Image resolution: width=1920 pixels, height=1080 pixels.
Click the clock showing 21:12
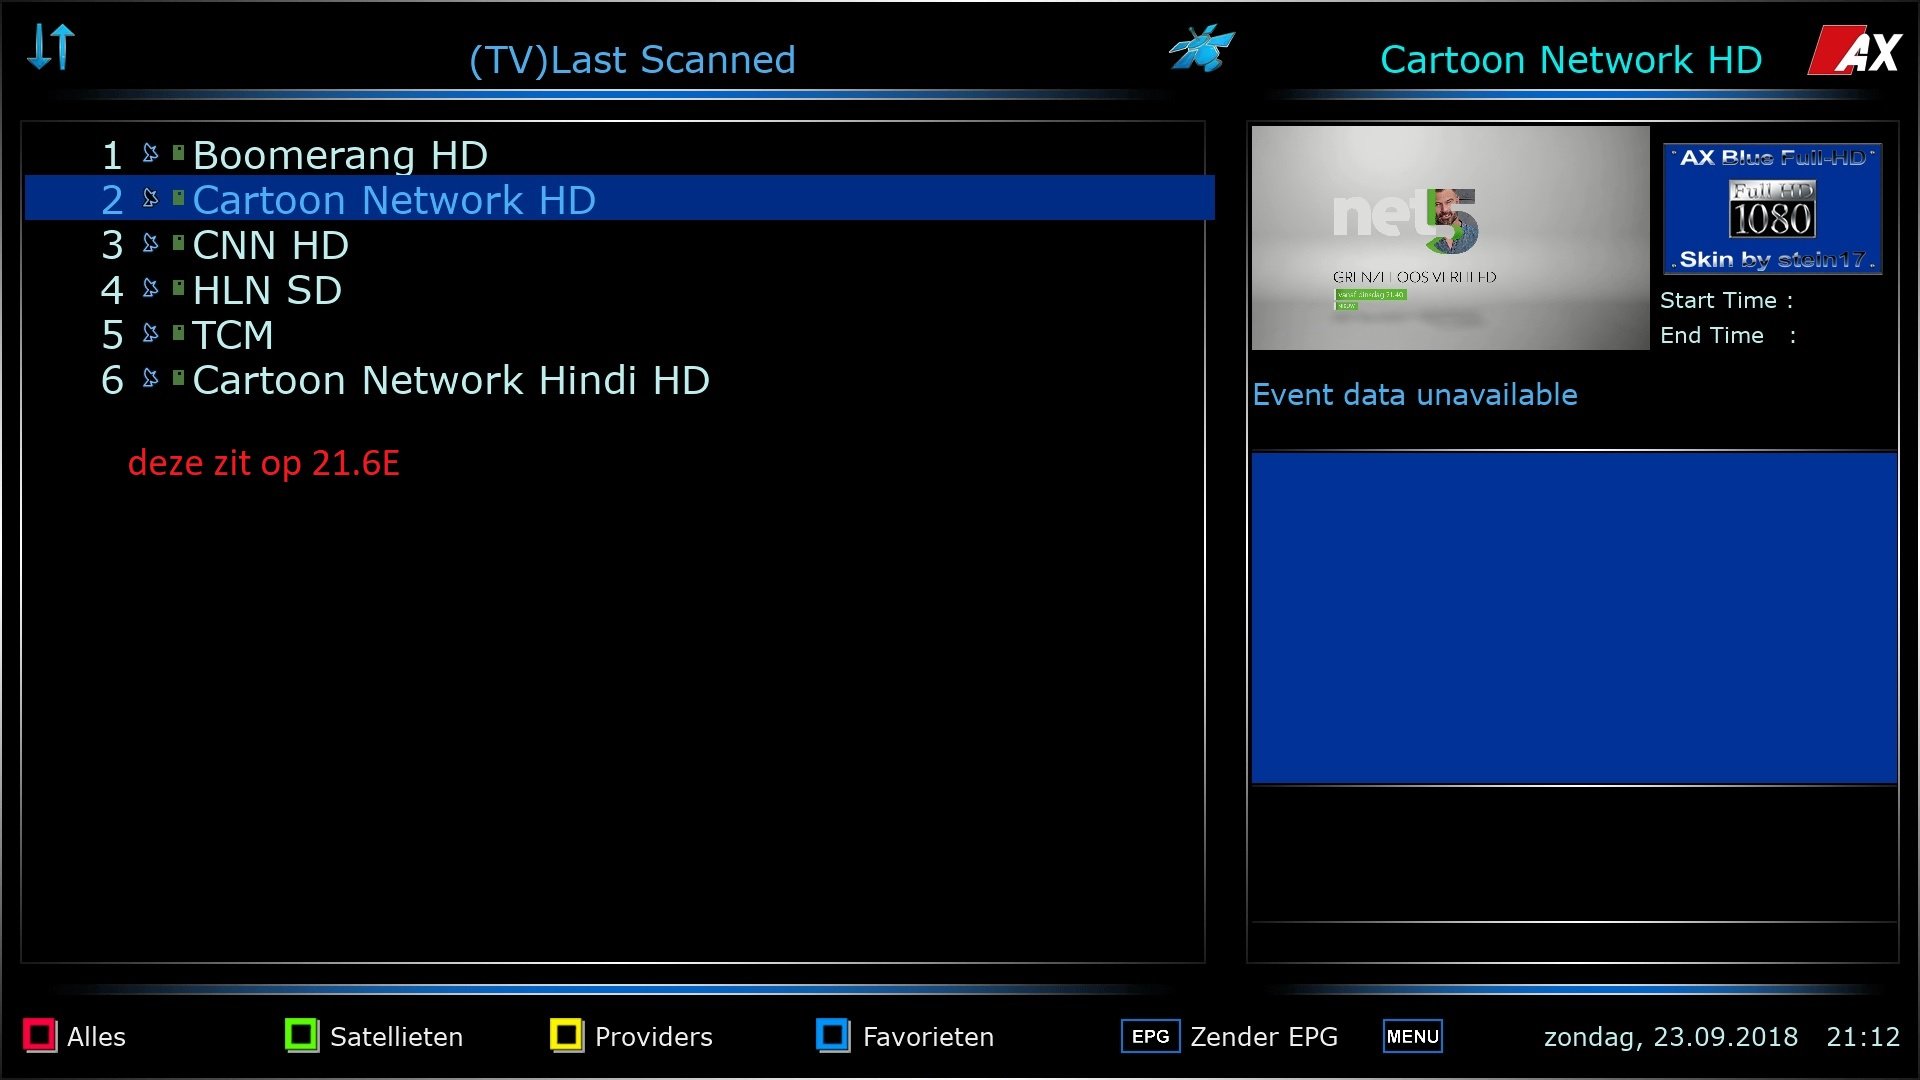point(1863,1037)
